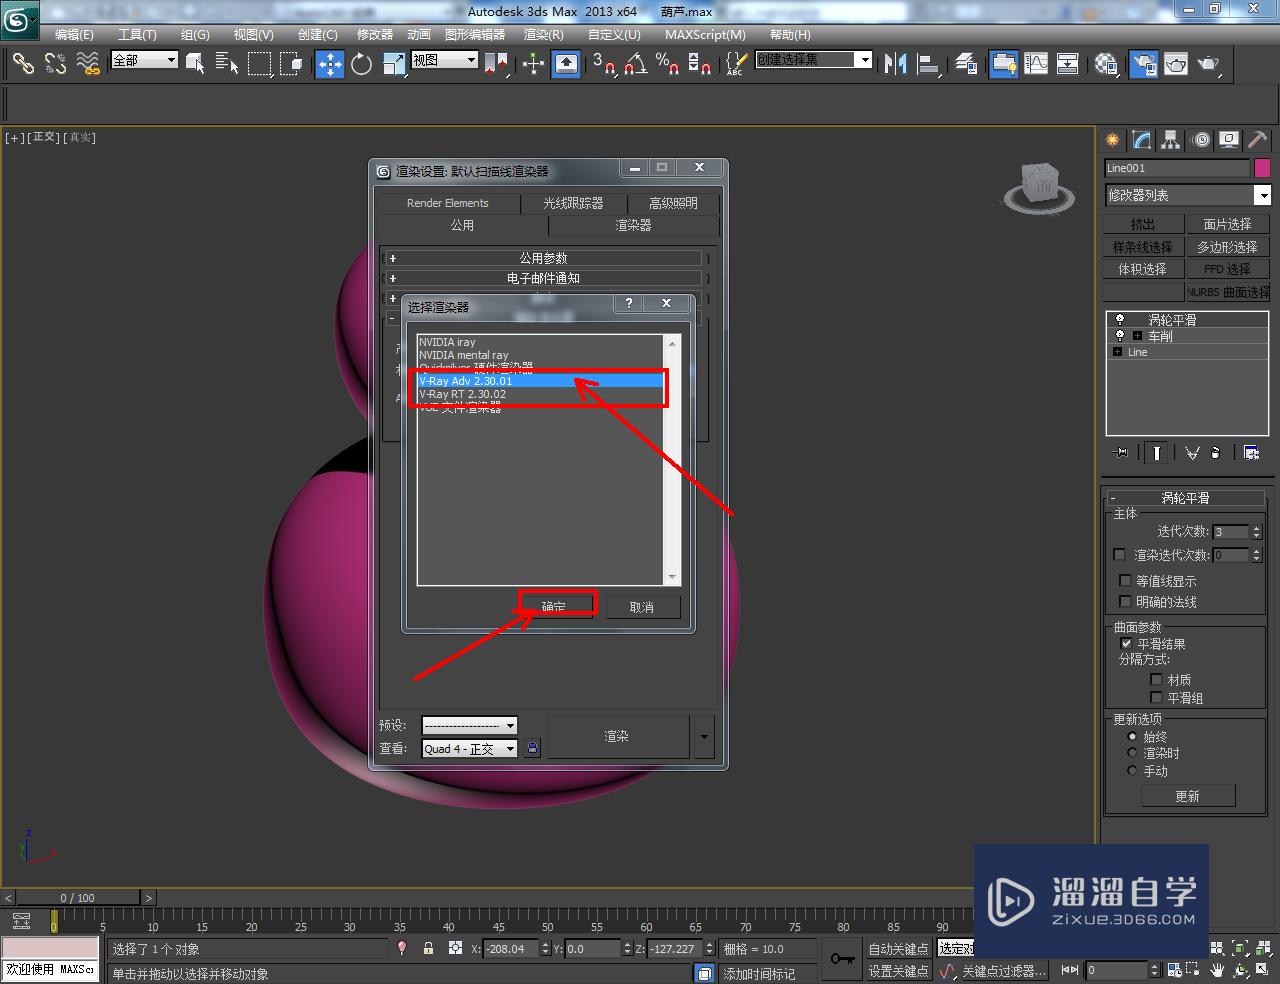Click the 渲染 button in render setup
1280x984 pixels.
tap(617, 736)
